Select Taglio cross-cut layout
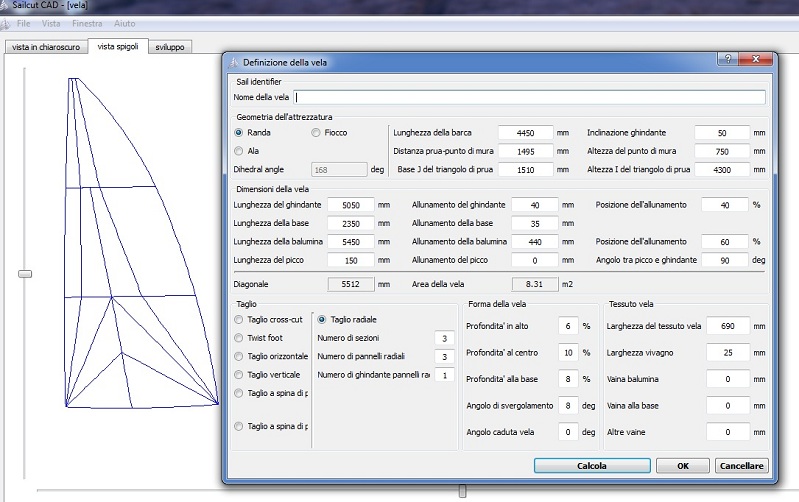 pyautogui.click(x=238, y=320)
